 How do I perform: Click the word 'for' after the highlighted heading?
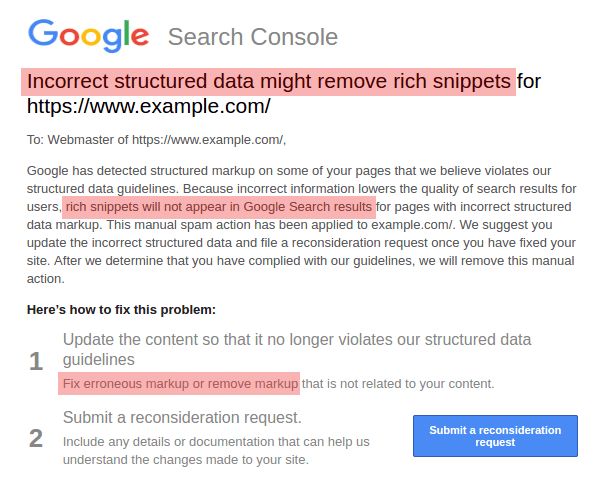pos(529,81)
